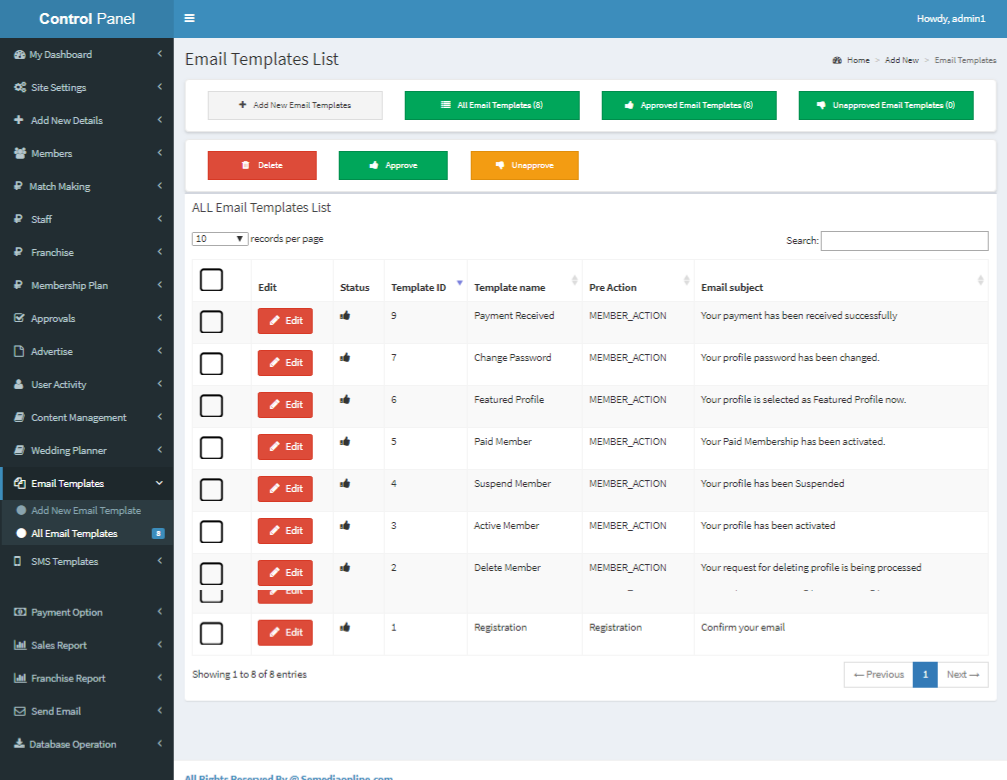Click the Pre Action column sort icon
The height and width of the screenshot is (780, 1007).
point(686,280)
